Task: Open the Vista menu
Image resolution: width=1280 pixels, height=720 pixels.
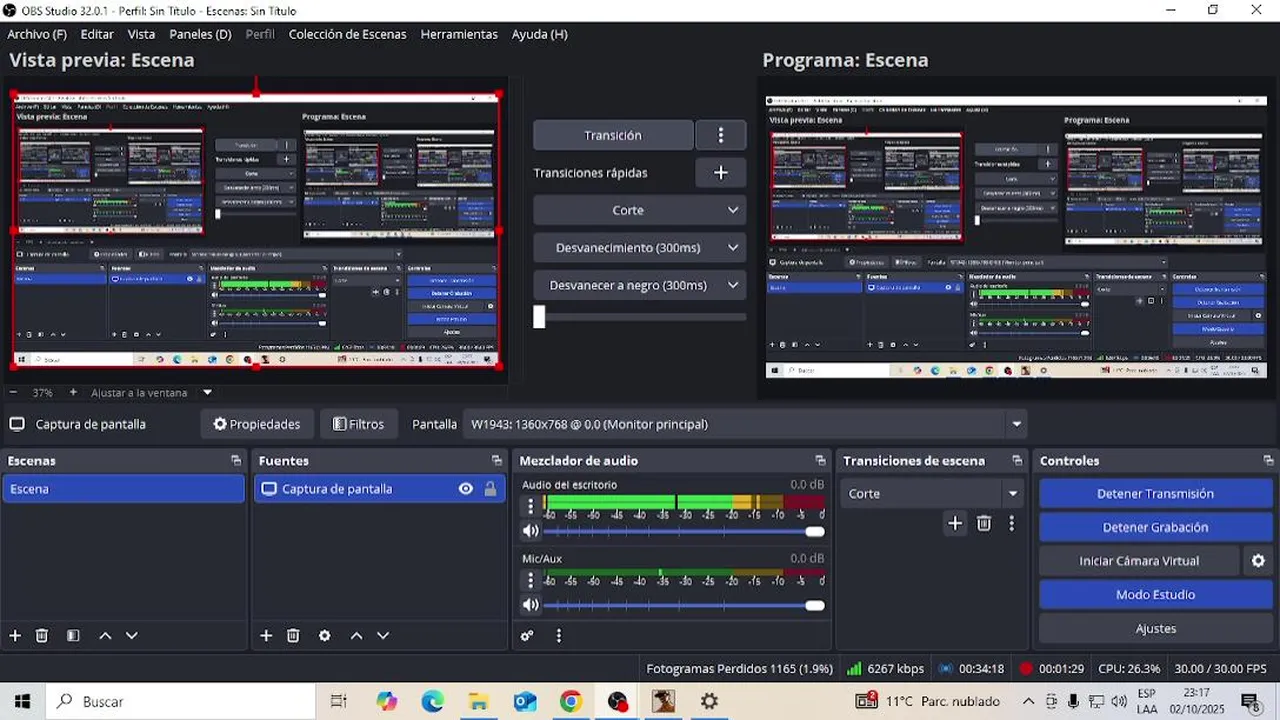Action: (141, 34)
